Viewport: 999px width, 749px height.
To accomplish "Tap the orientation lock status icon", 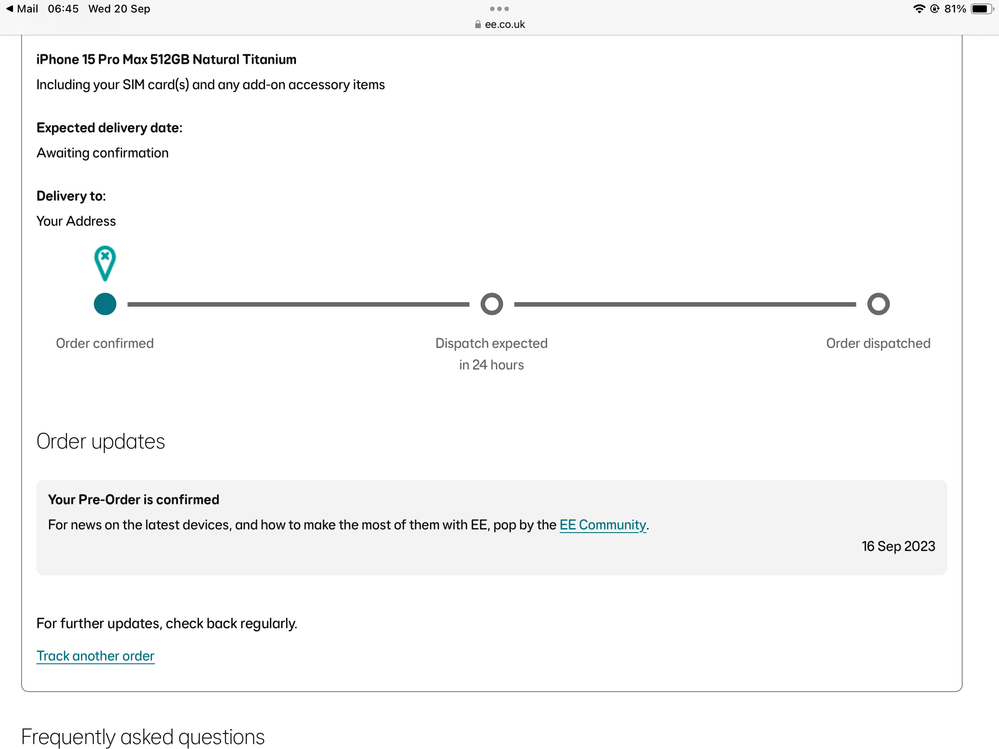I will click(x=934, y=9).
